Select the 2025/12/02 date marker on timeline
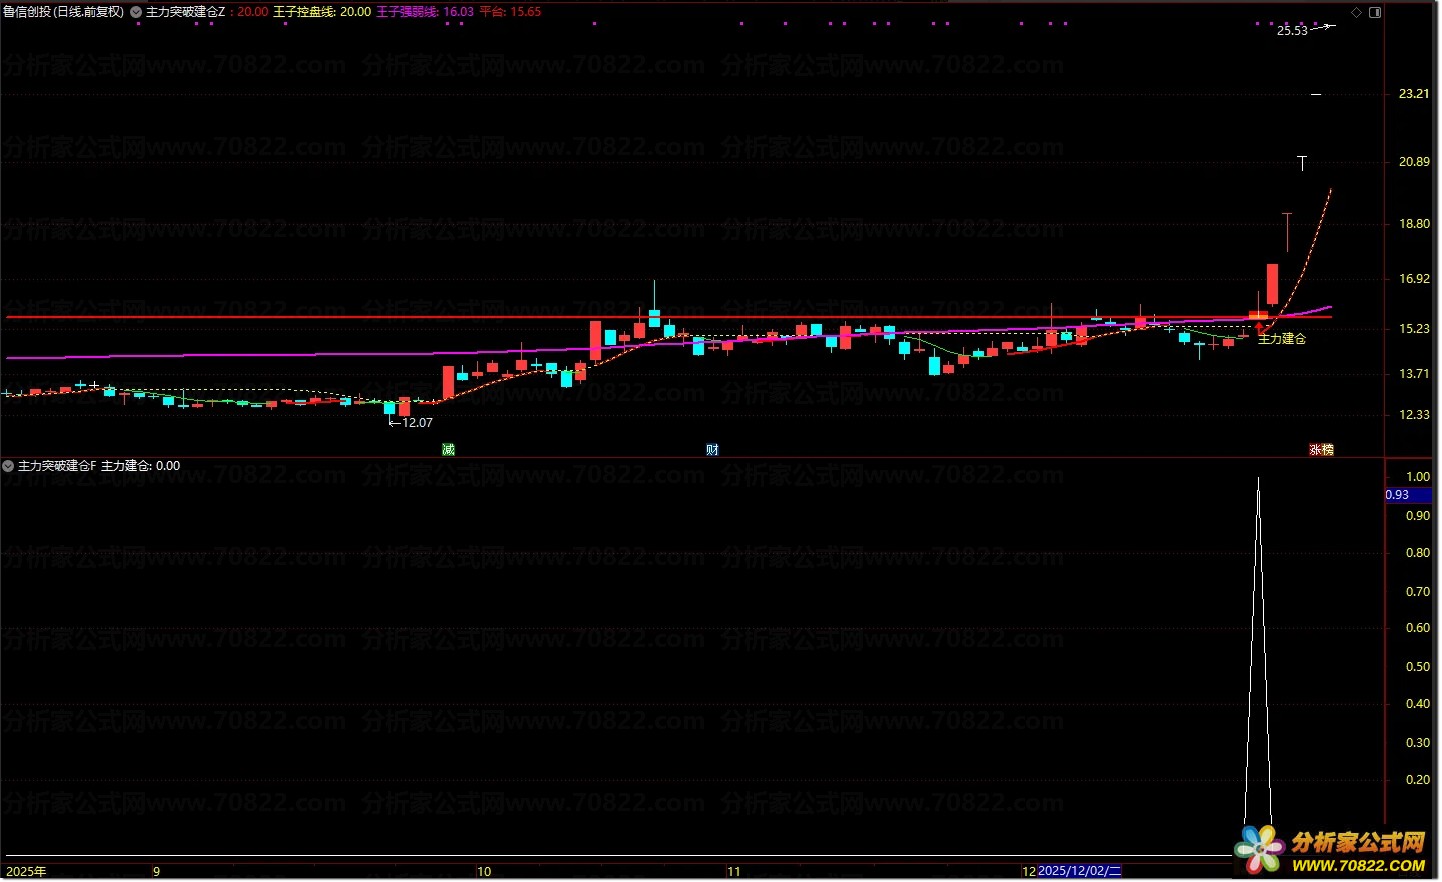Image resolution: width=1442 pixels, height=882 pixels. click(1080, 871)
